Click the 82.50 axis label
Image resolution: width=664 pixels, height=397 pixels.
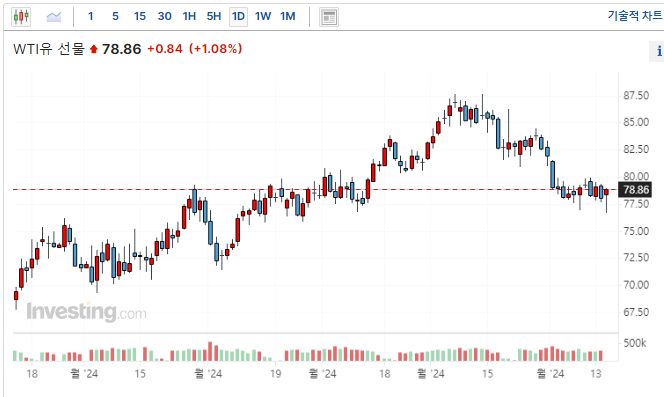[636, 149]
